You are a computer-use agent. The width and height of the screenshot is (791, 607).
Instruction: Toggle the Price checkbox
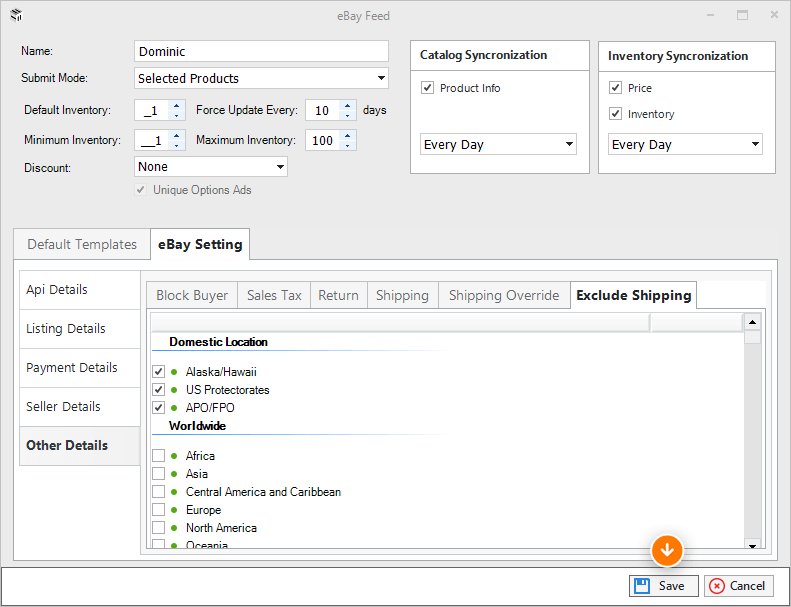pos(615,88)
